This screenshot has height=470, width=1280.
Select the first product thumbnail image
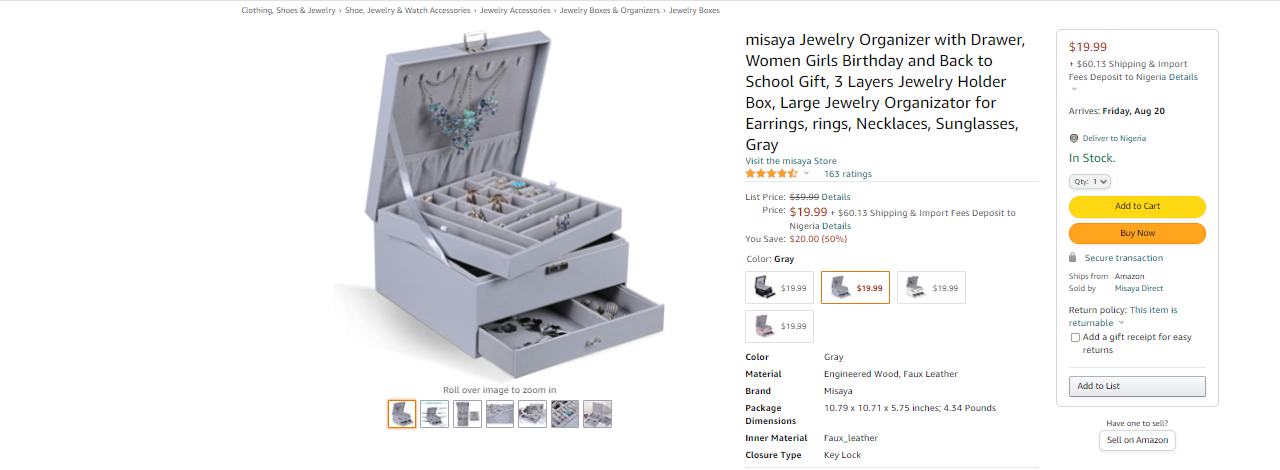(402, 414)
